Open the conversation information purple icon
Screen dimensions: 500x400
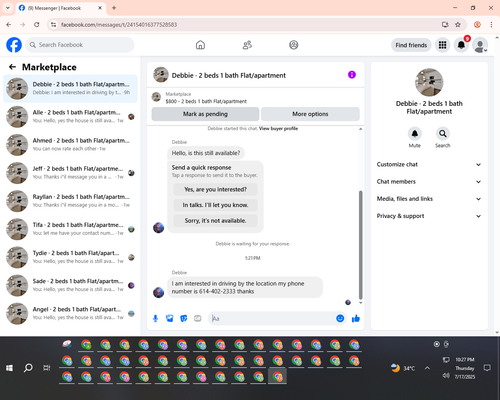352,75
